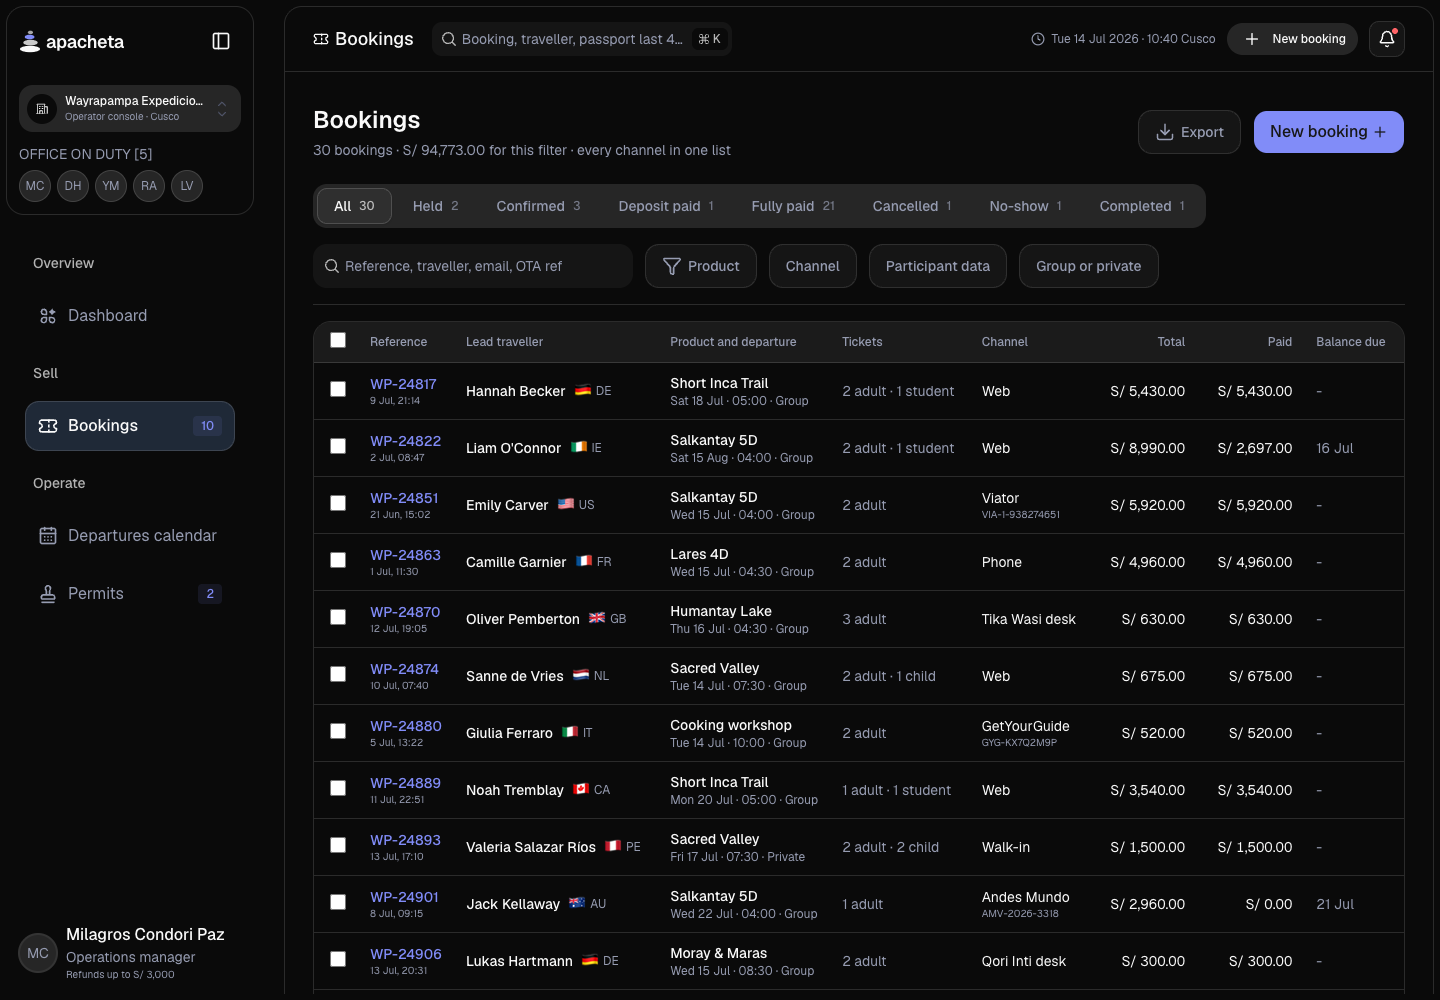This screenshot has height=1000, width=1440.
Task: Click the US flag next to Emily Carver
Action: 566,504
